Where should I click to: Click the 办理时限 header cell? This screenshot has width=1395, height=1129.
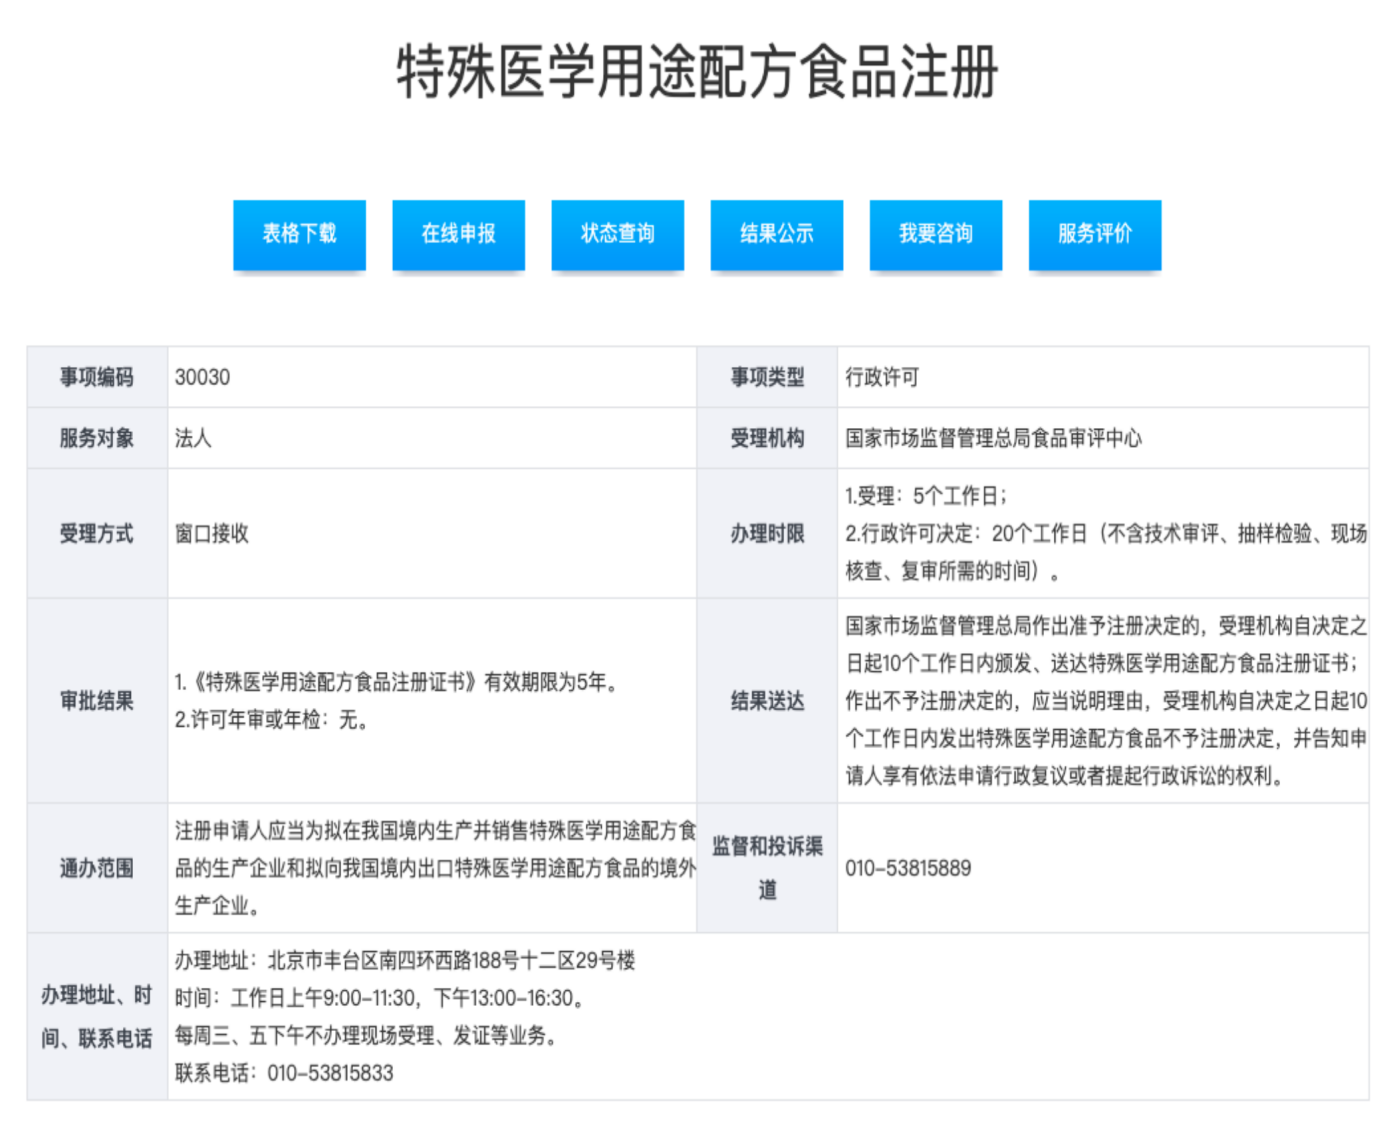pos(767,534)
